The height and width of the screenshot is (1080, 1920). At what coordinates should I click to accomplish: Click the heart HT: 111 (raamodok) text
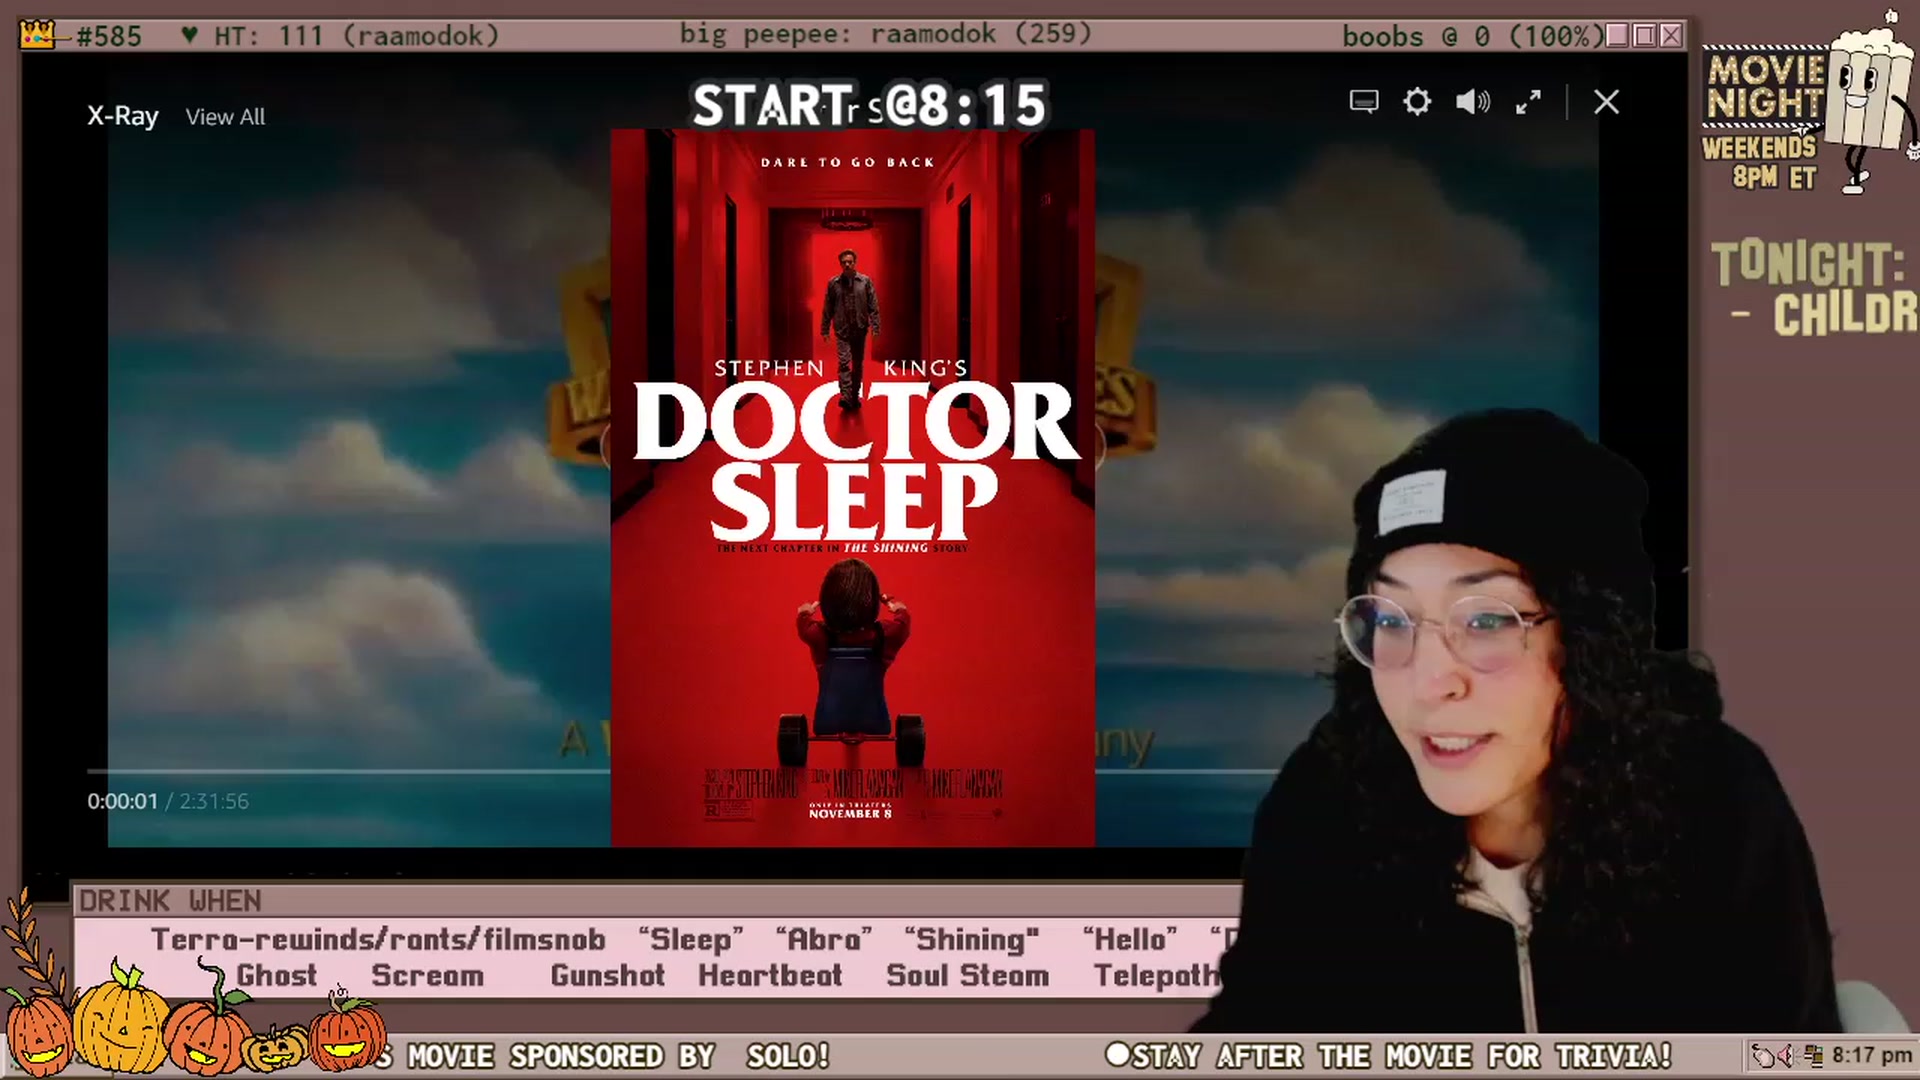pos(340,36)
